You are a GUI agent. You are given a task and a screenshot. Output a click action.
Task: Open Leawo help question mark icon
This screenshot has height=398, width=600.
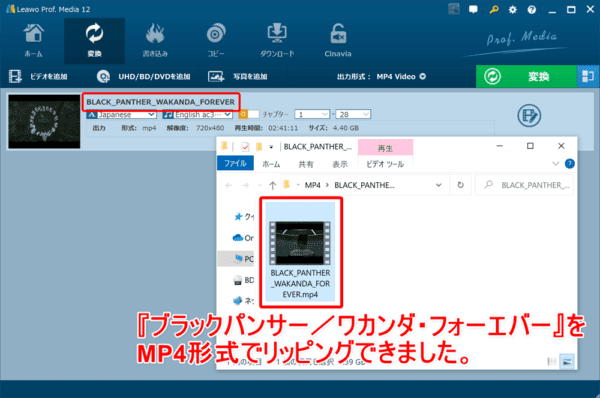coord(532,10)
